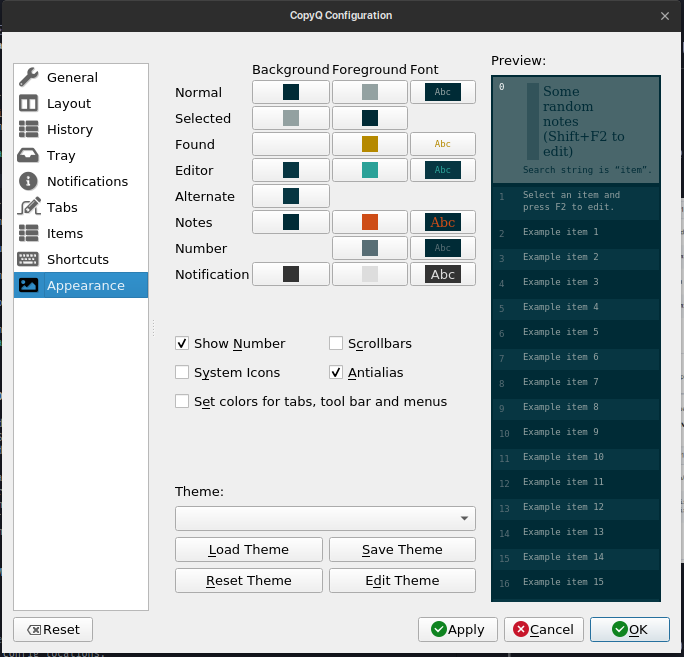Pick the Normal font
Screen dimensions: 684x657
point(443,92)
